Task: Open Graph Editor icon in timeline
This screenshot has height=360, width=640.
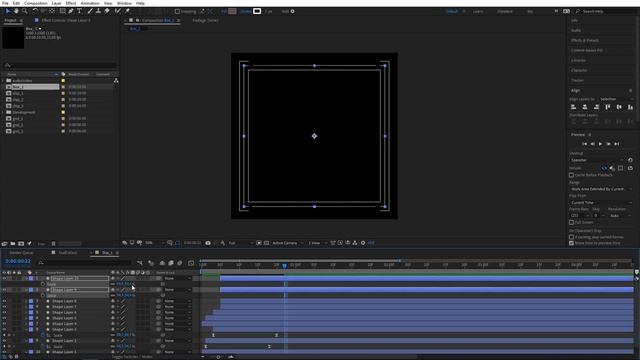Action: [191, 263]
